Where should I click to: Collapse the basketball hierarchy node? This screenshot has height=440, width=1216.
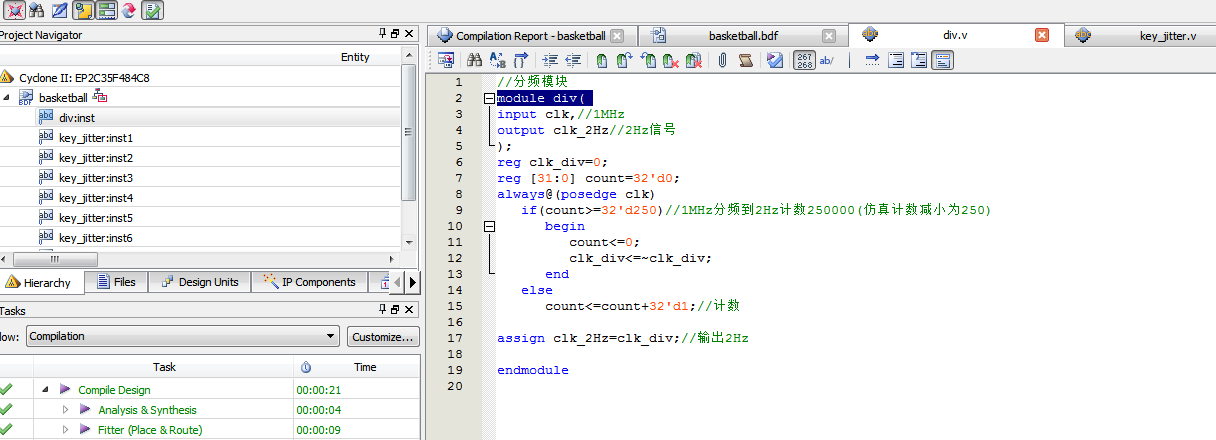(x=7, y=98)
